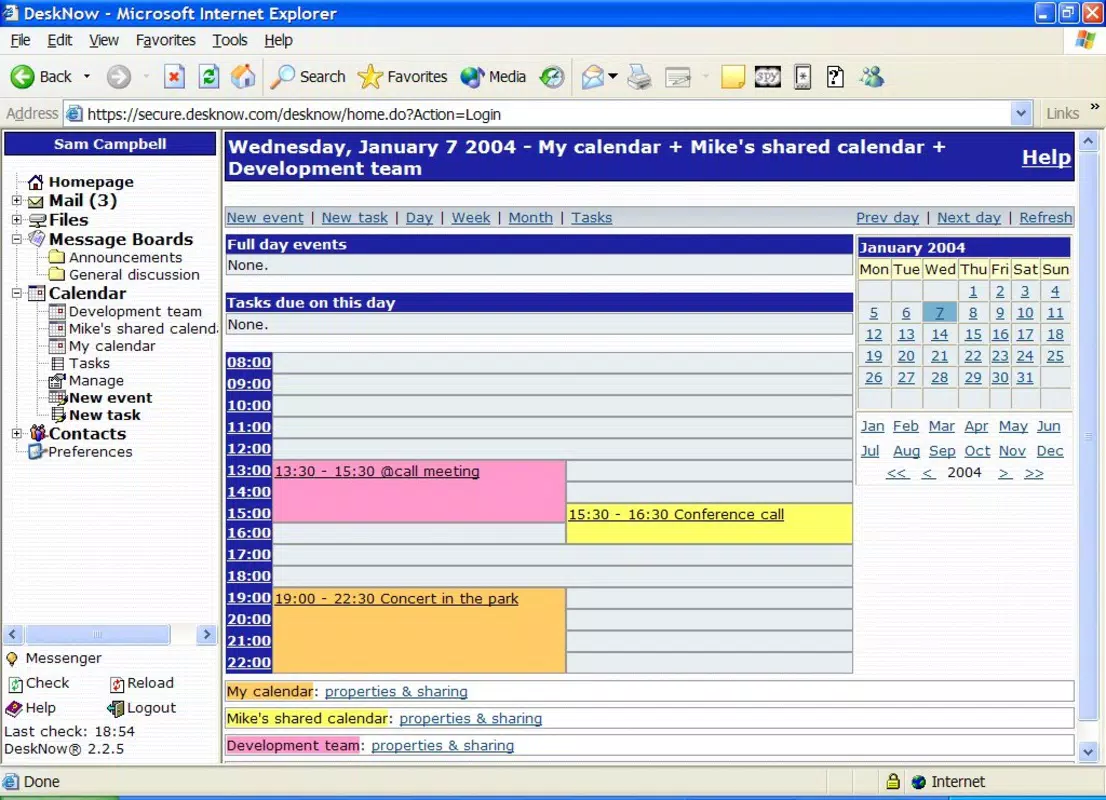This screenshot has width=1106, height=800.
Task: Open Manage under Calendar in sidebar
Action: click(x=96, y=380)
